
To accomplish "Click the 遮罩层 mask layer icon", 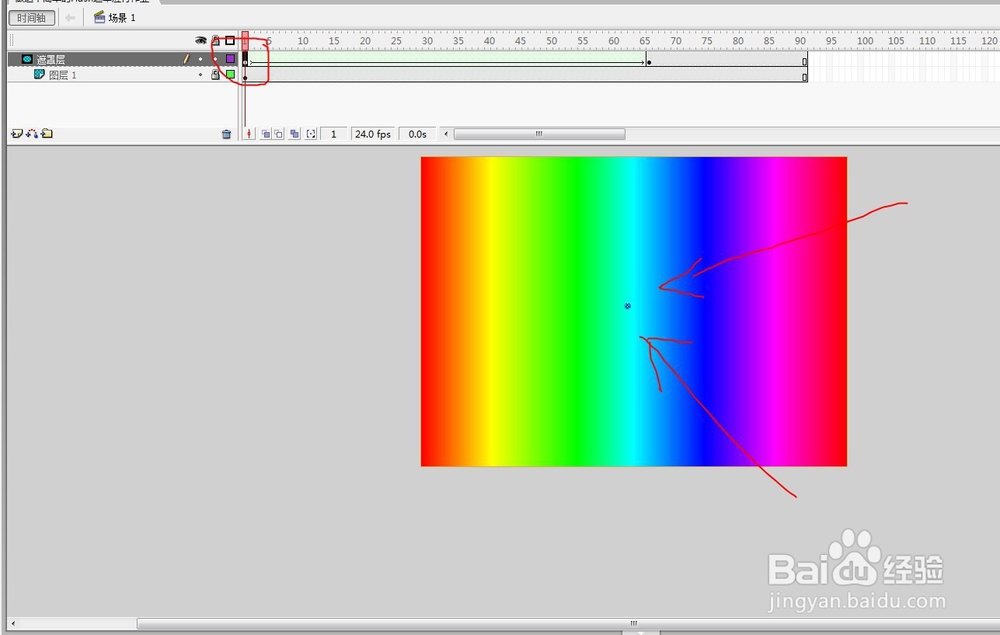I will 27,59.
